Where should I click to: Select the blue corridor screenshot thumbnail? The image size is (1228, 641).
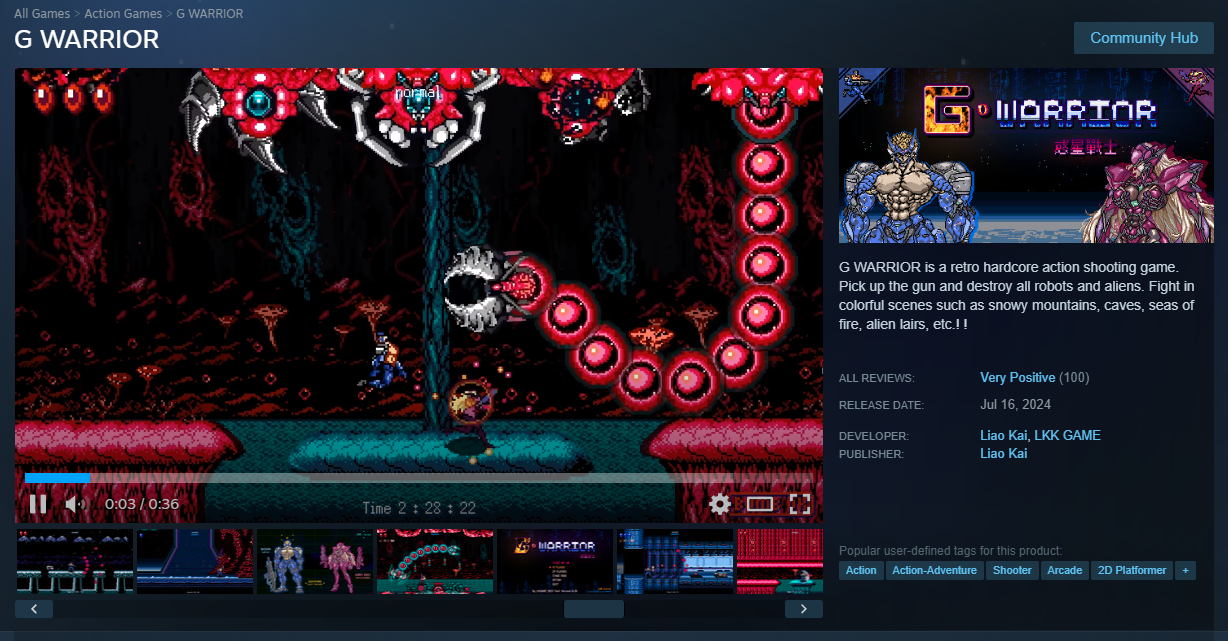click(195, 562)
